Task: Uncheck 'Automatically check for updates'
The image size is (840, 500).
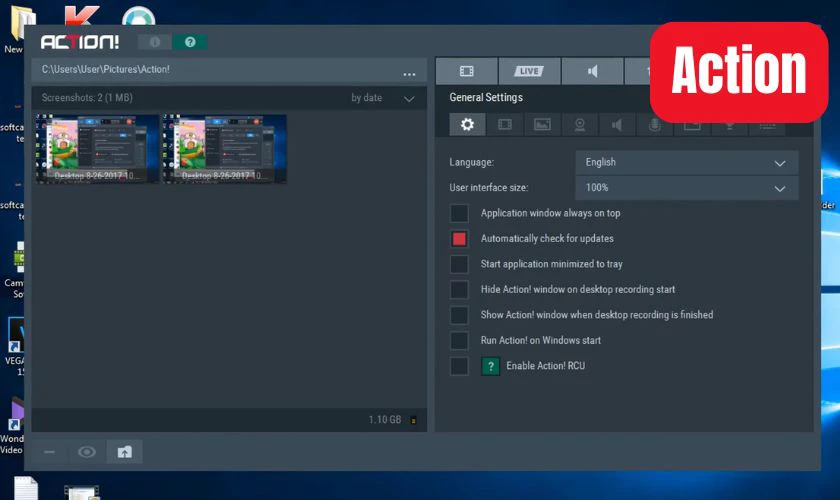Action: (459, 238)
